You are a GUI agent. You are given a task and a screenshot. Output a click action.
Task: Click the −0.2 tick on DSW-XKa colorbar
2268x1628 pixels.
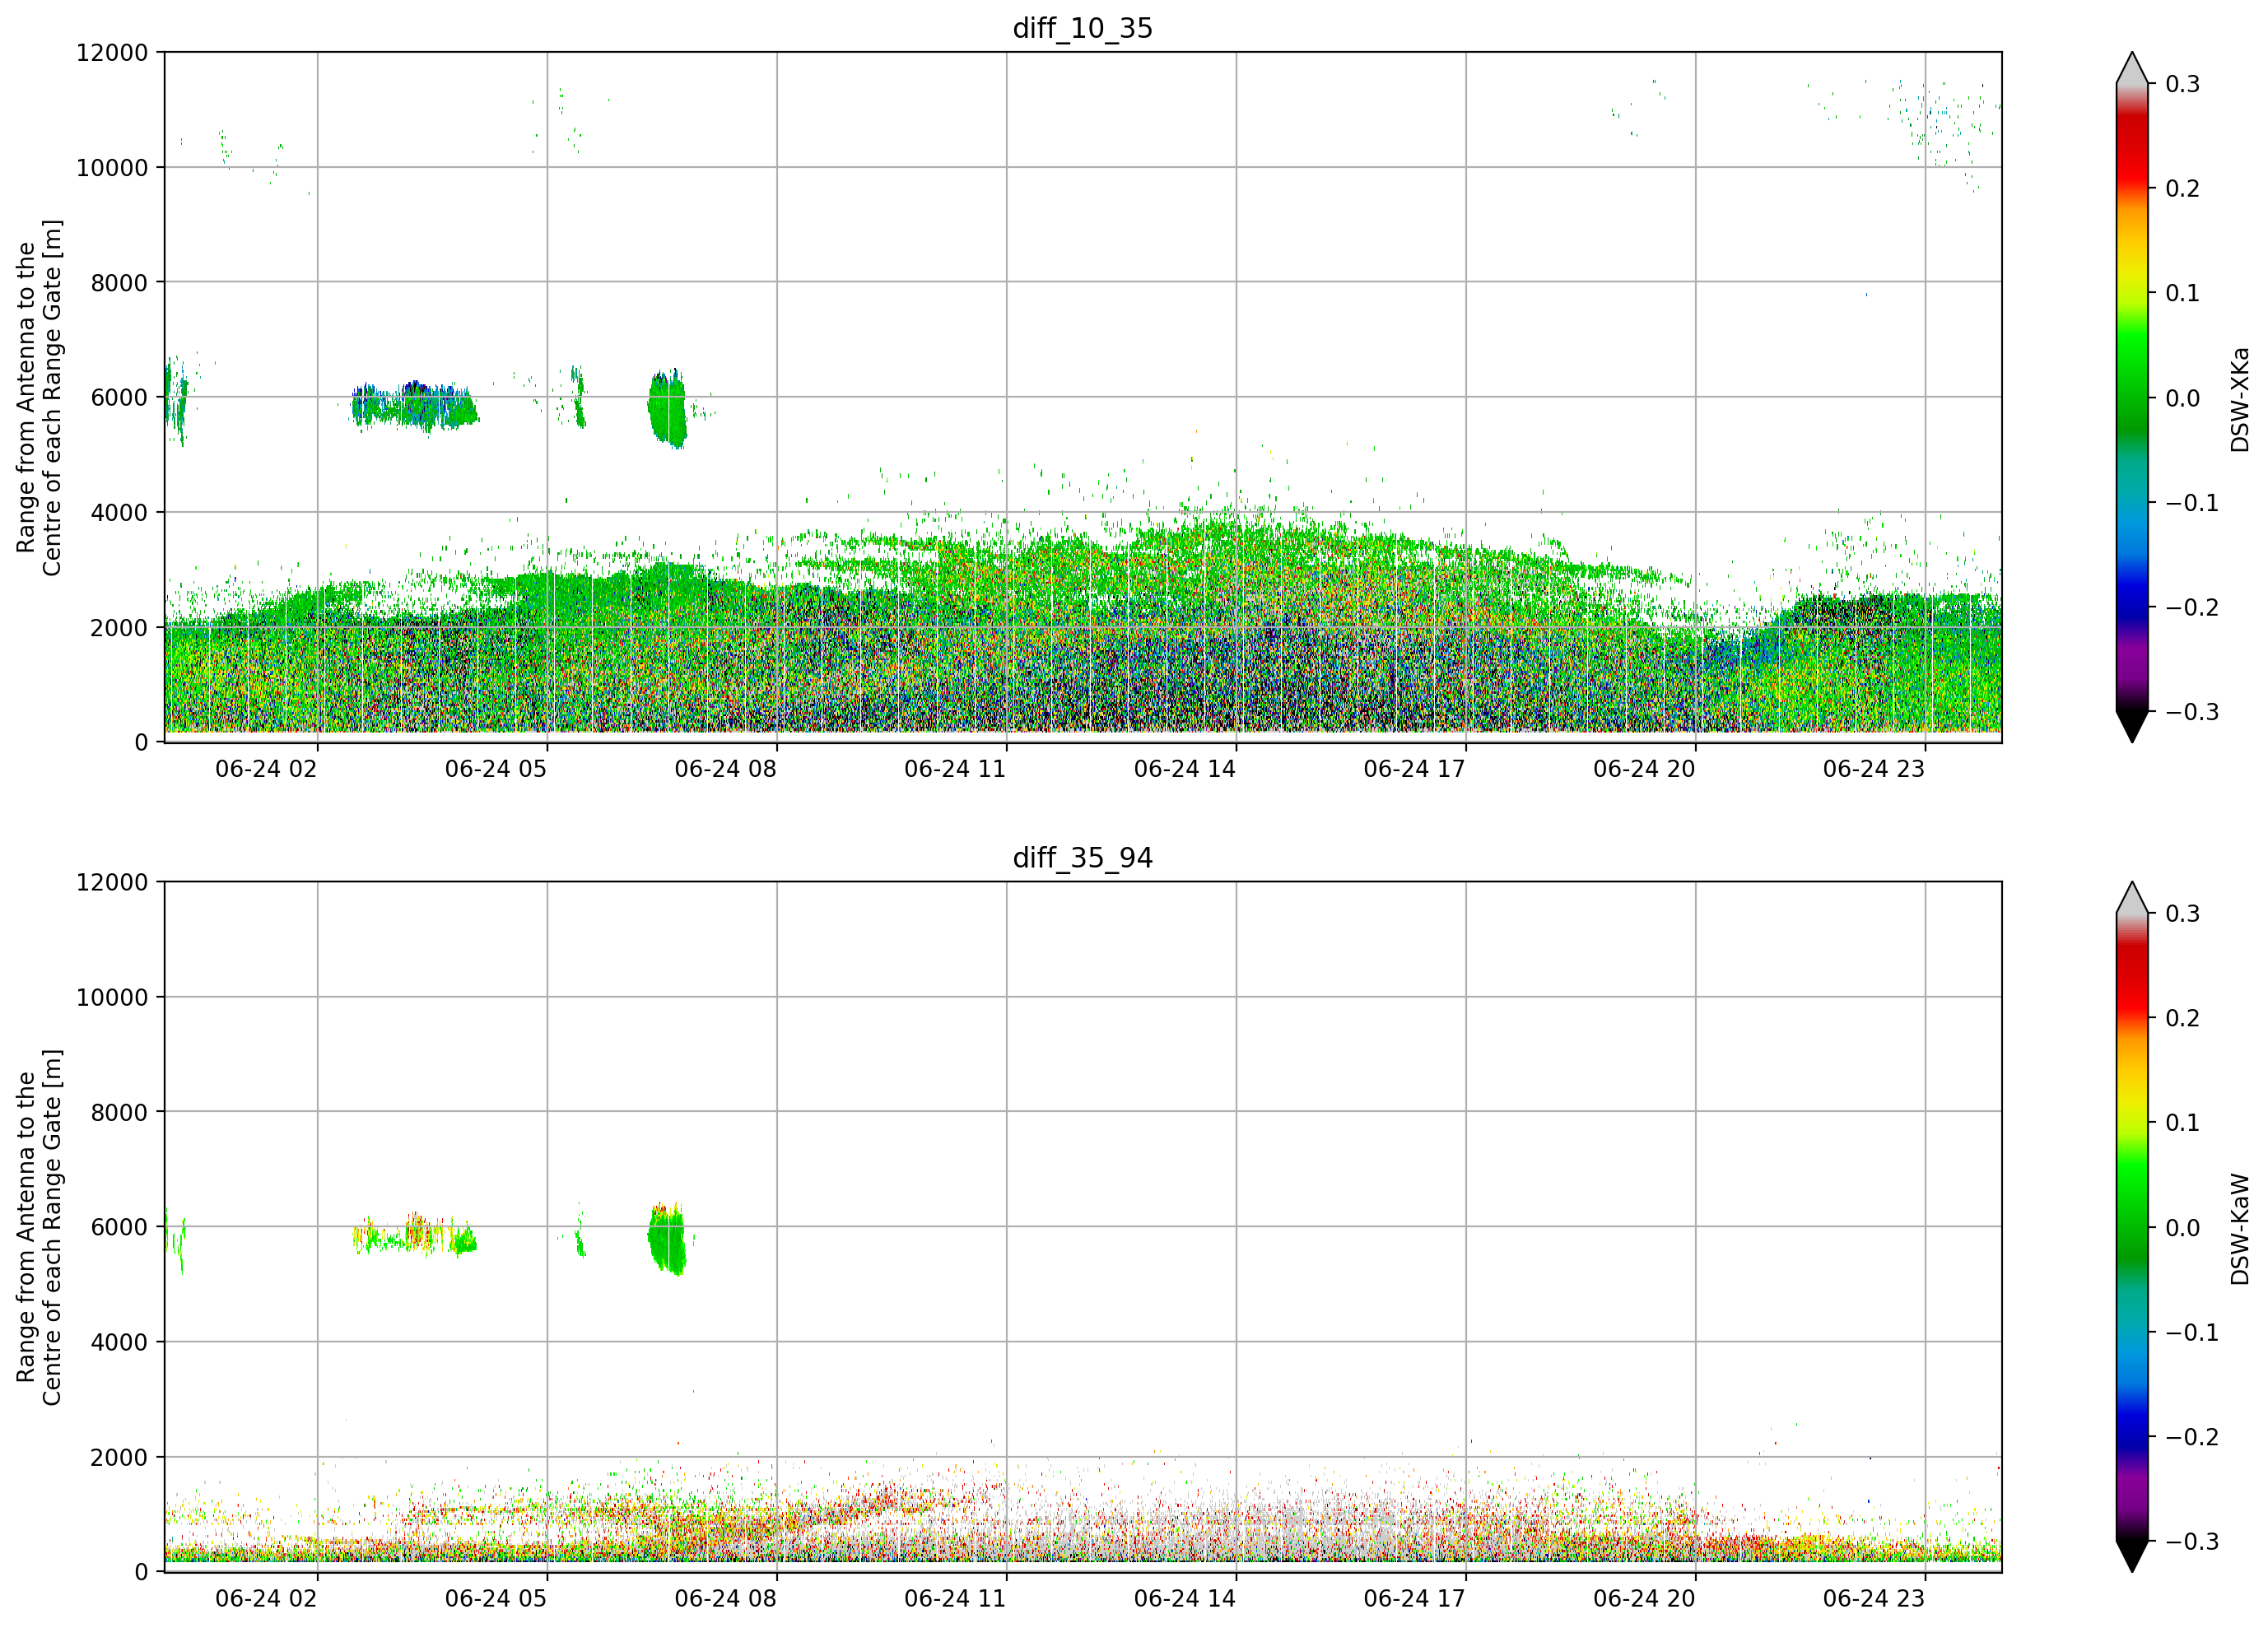coord(2192,607)
